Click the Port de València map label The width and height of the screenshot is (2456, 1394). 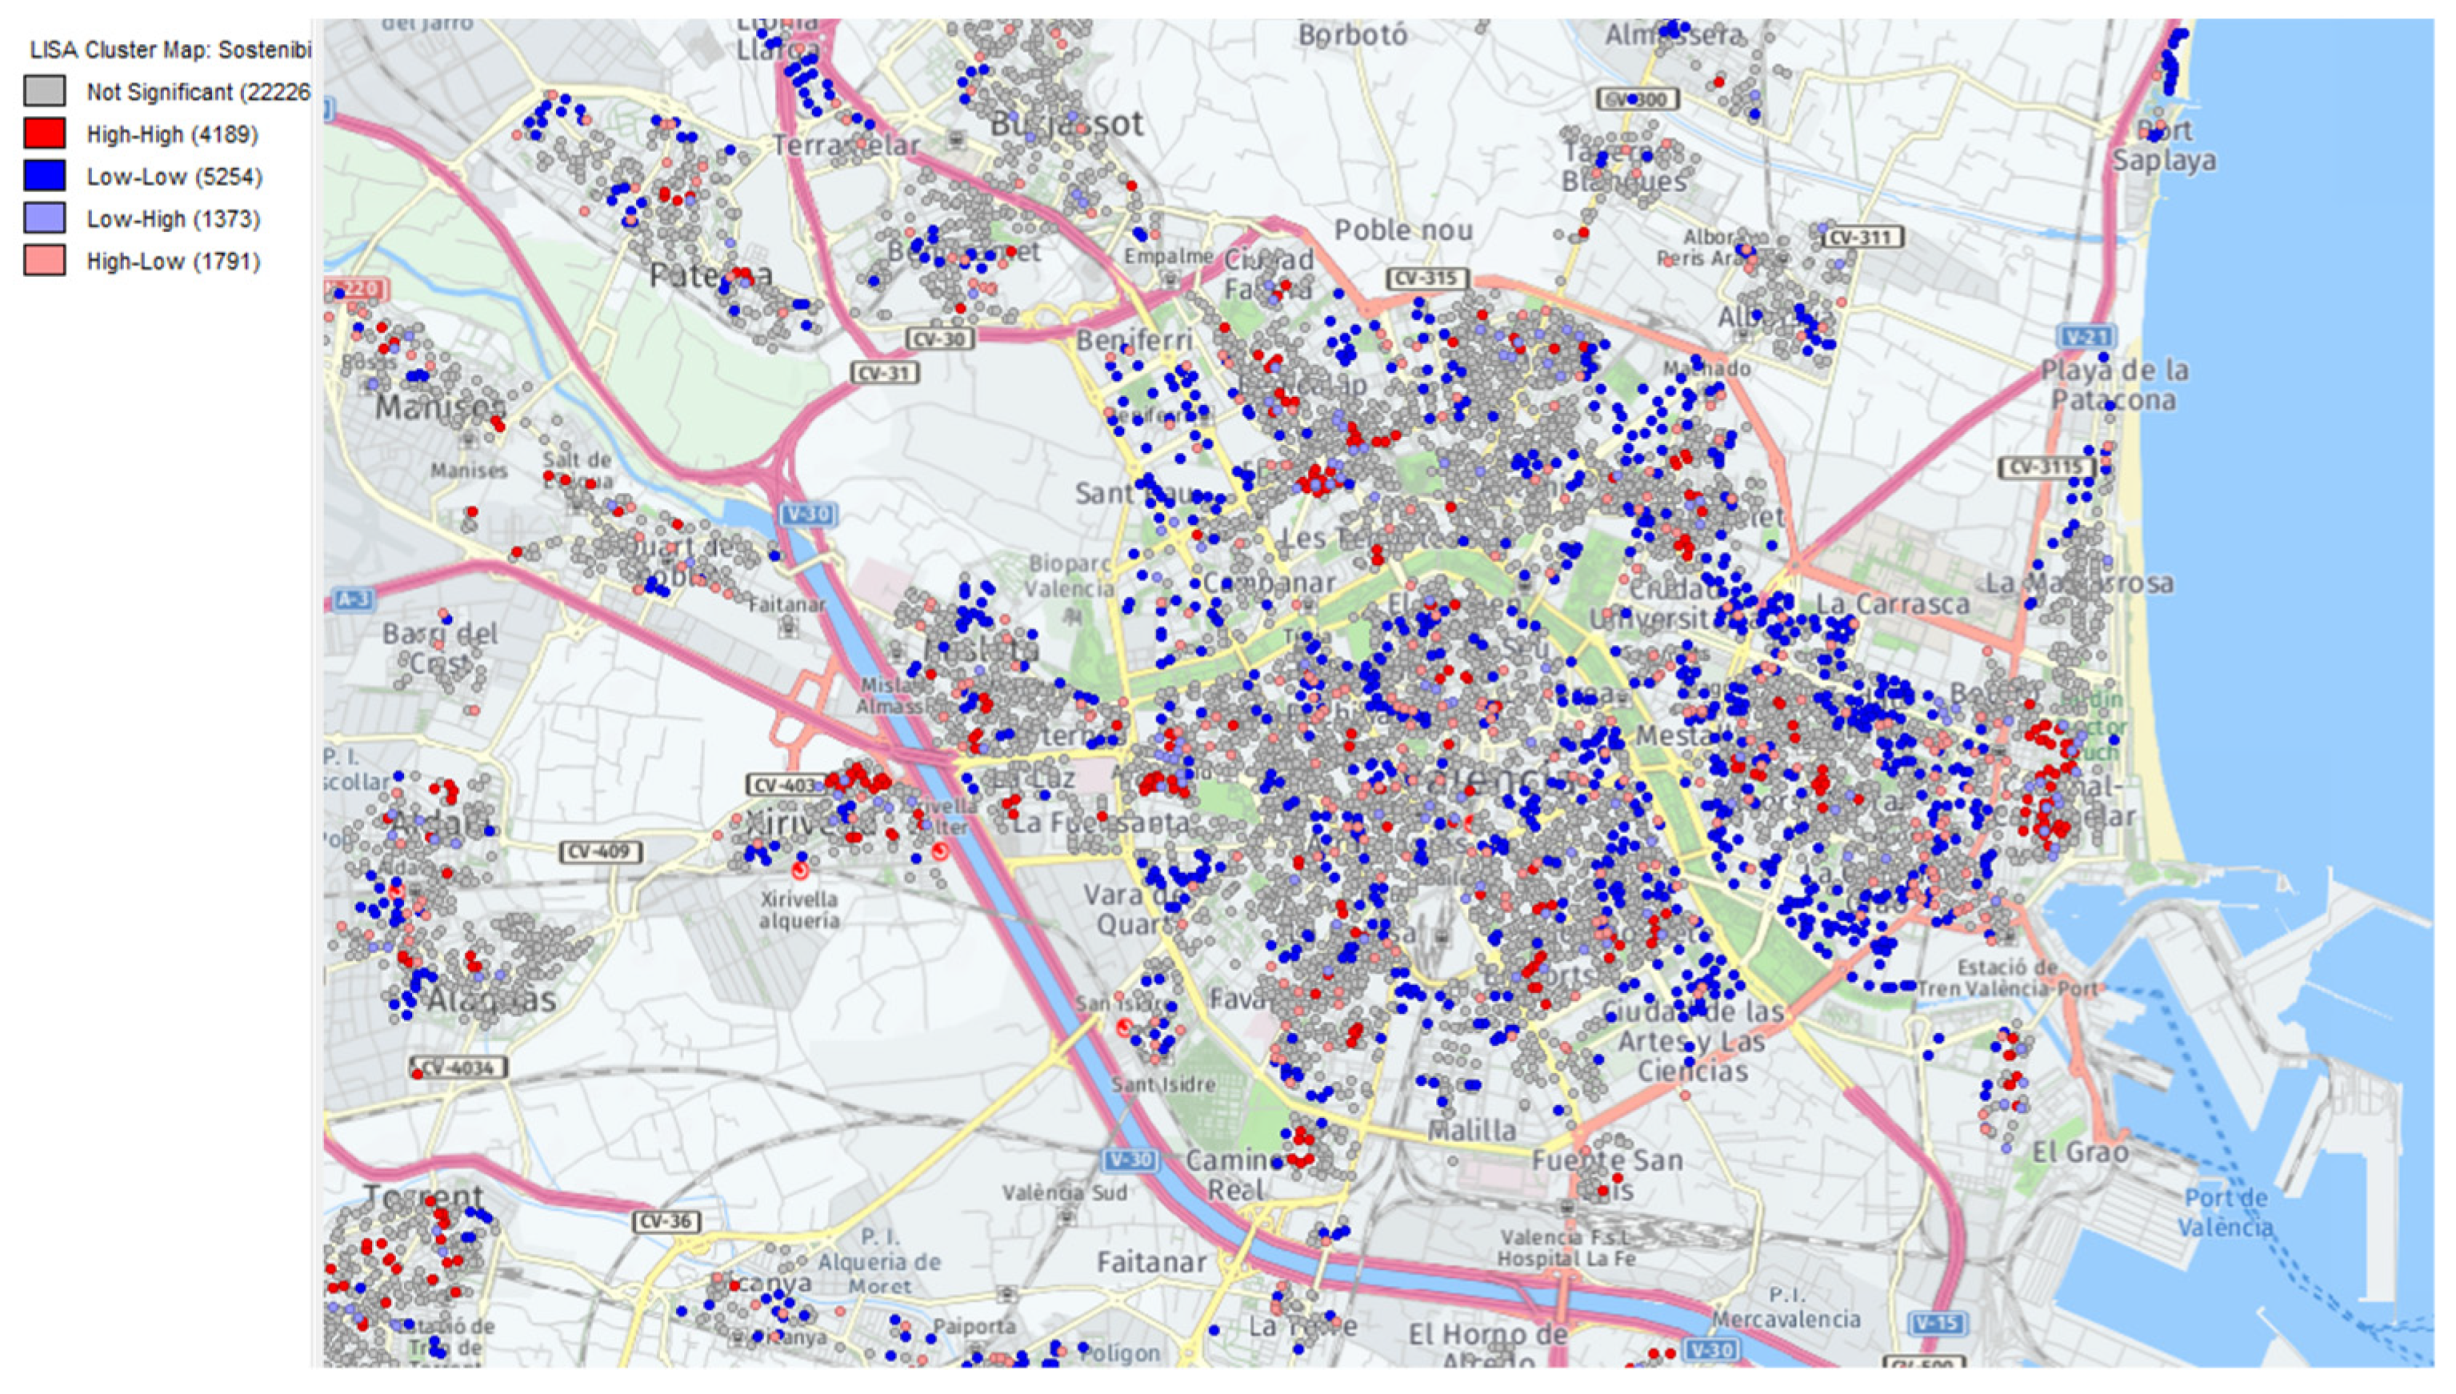coord(2225,1212)
